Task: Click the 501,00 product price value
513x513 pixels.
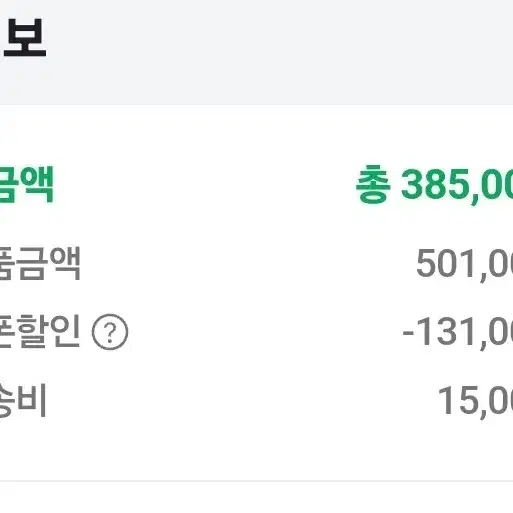Action: tap(465, 264)
